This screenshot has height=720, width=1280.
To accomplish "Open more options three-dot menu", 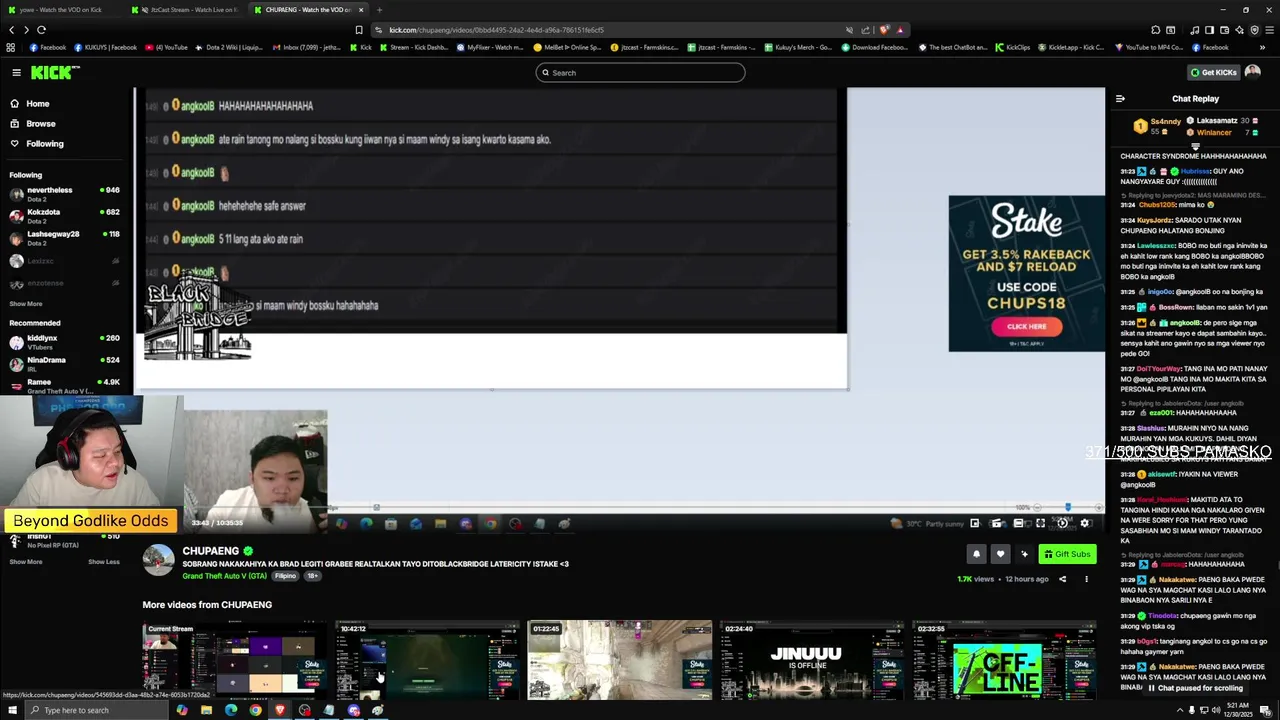I will [x=1086, y=579].
